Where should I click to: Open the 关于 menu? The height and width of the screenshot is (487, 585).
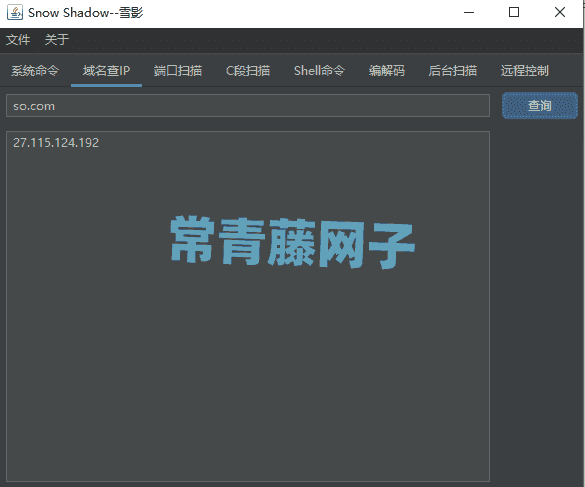[x=57, y=40]
